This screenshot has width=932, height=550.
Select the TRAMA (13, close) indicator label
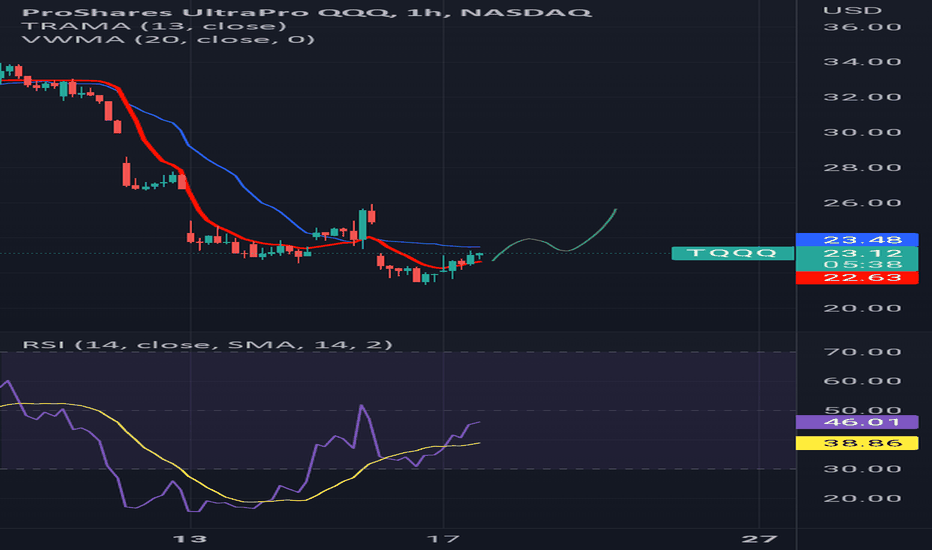pos(154,26)
